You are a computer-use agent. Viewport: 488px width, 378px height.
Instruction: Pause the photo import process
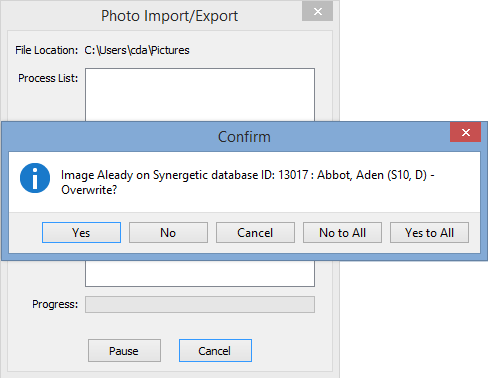click(124, 350)
